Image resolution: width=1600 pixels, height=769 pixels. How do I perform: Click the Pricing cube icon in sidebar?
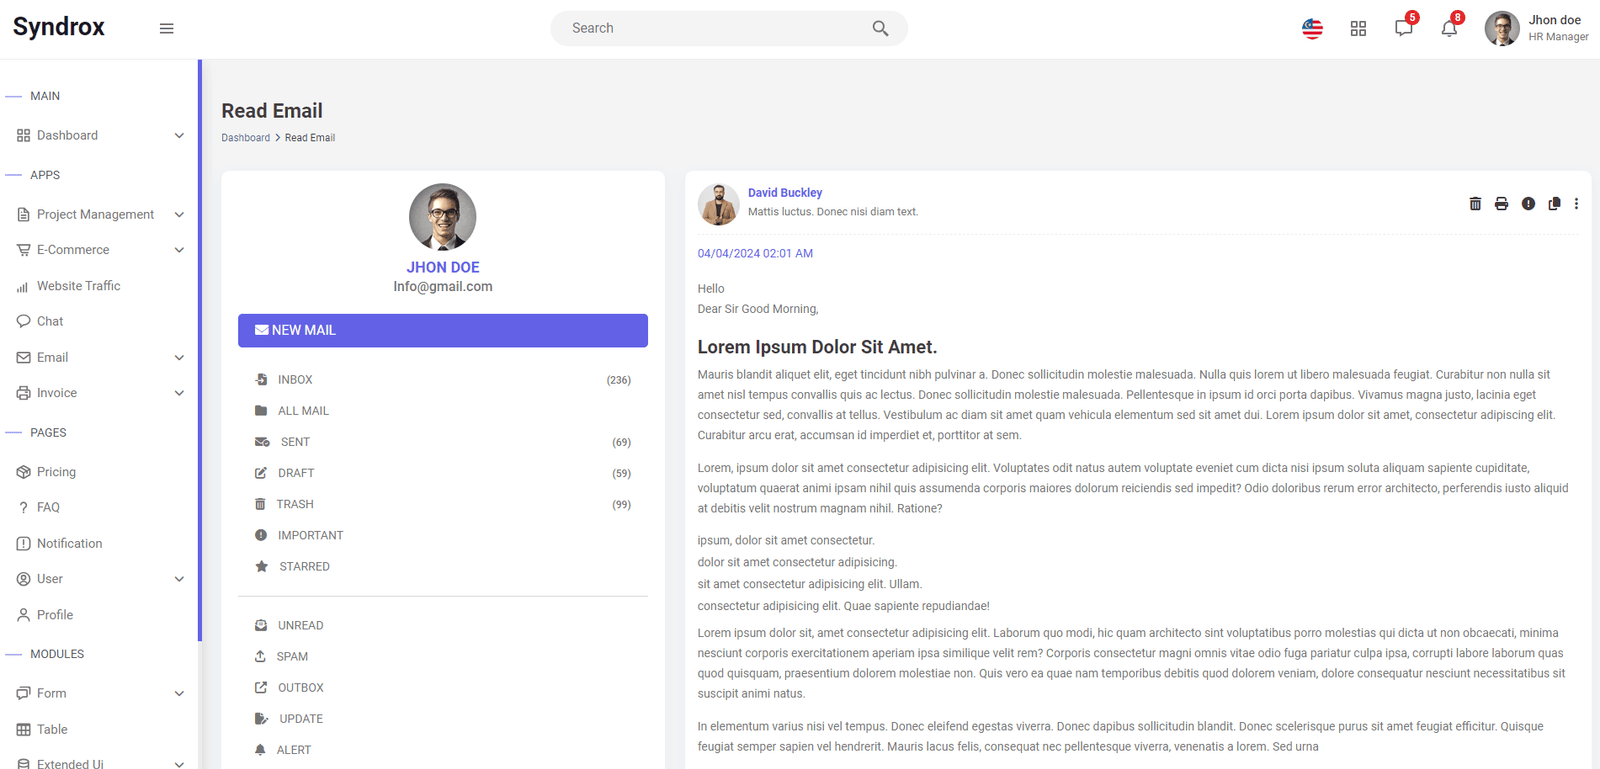(x=23, y=472)
